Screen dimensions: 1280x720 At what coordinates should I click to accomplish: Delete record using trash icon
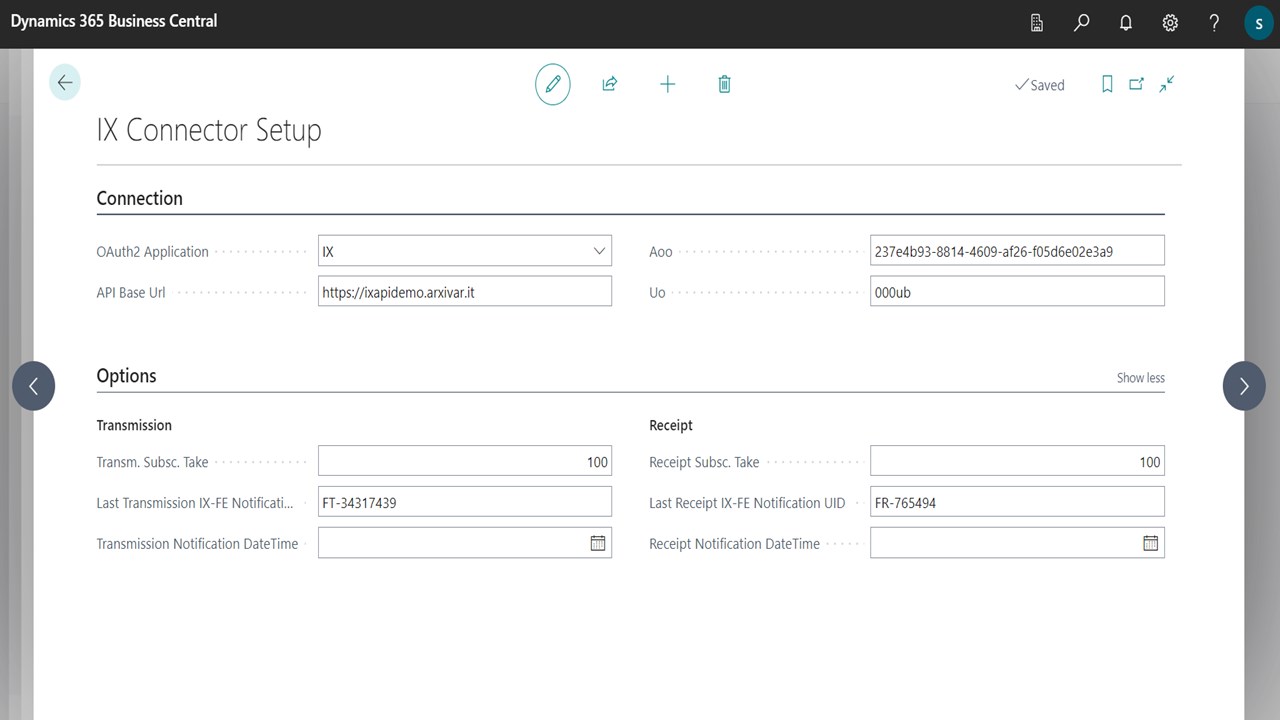click(725, 85)
